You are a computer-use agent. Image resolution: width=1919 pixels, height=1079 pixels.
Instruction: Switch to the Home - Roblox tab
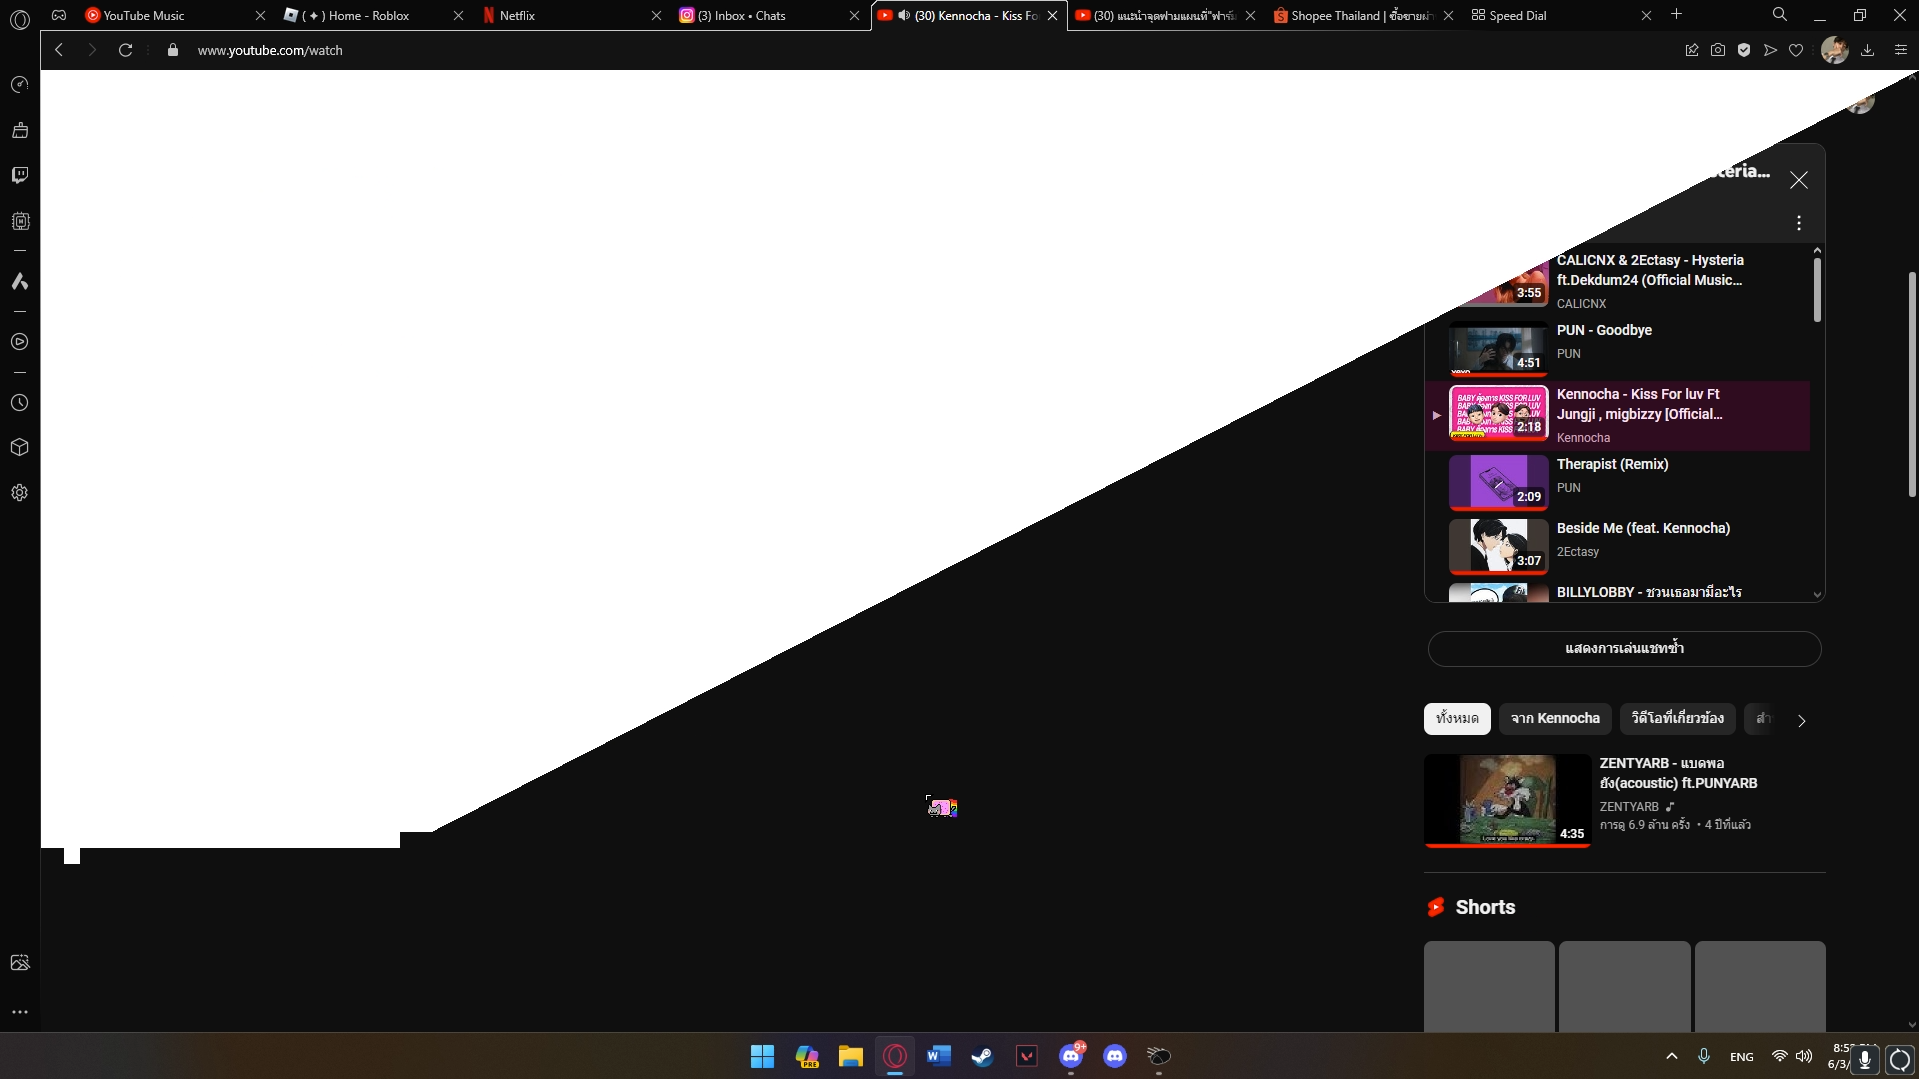(x=370, y=15)
